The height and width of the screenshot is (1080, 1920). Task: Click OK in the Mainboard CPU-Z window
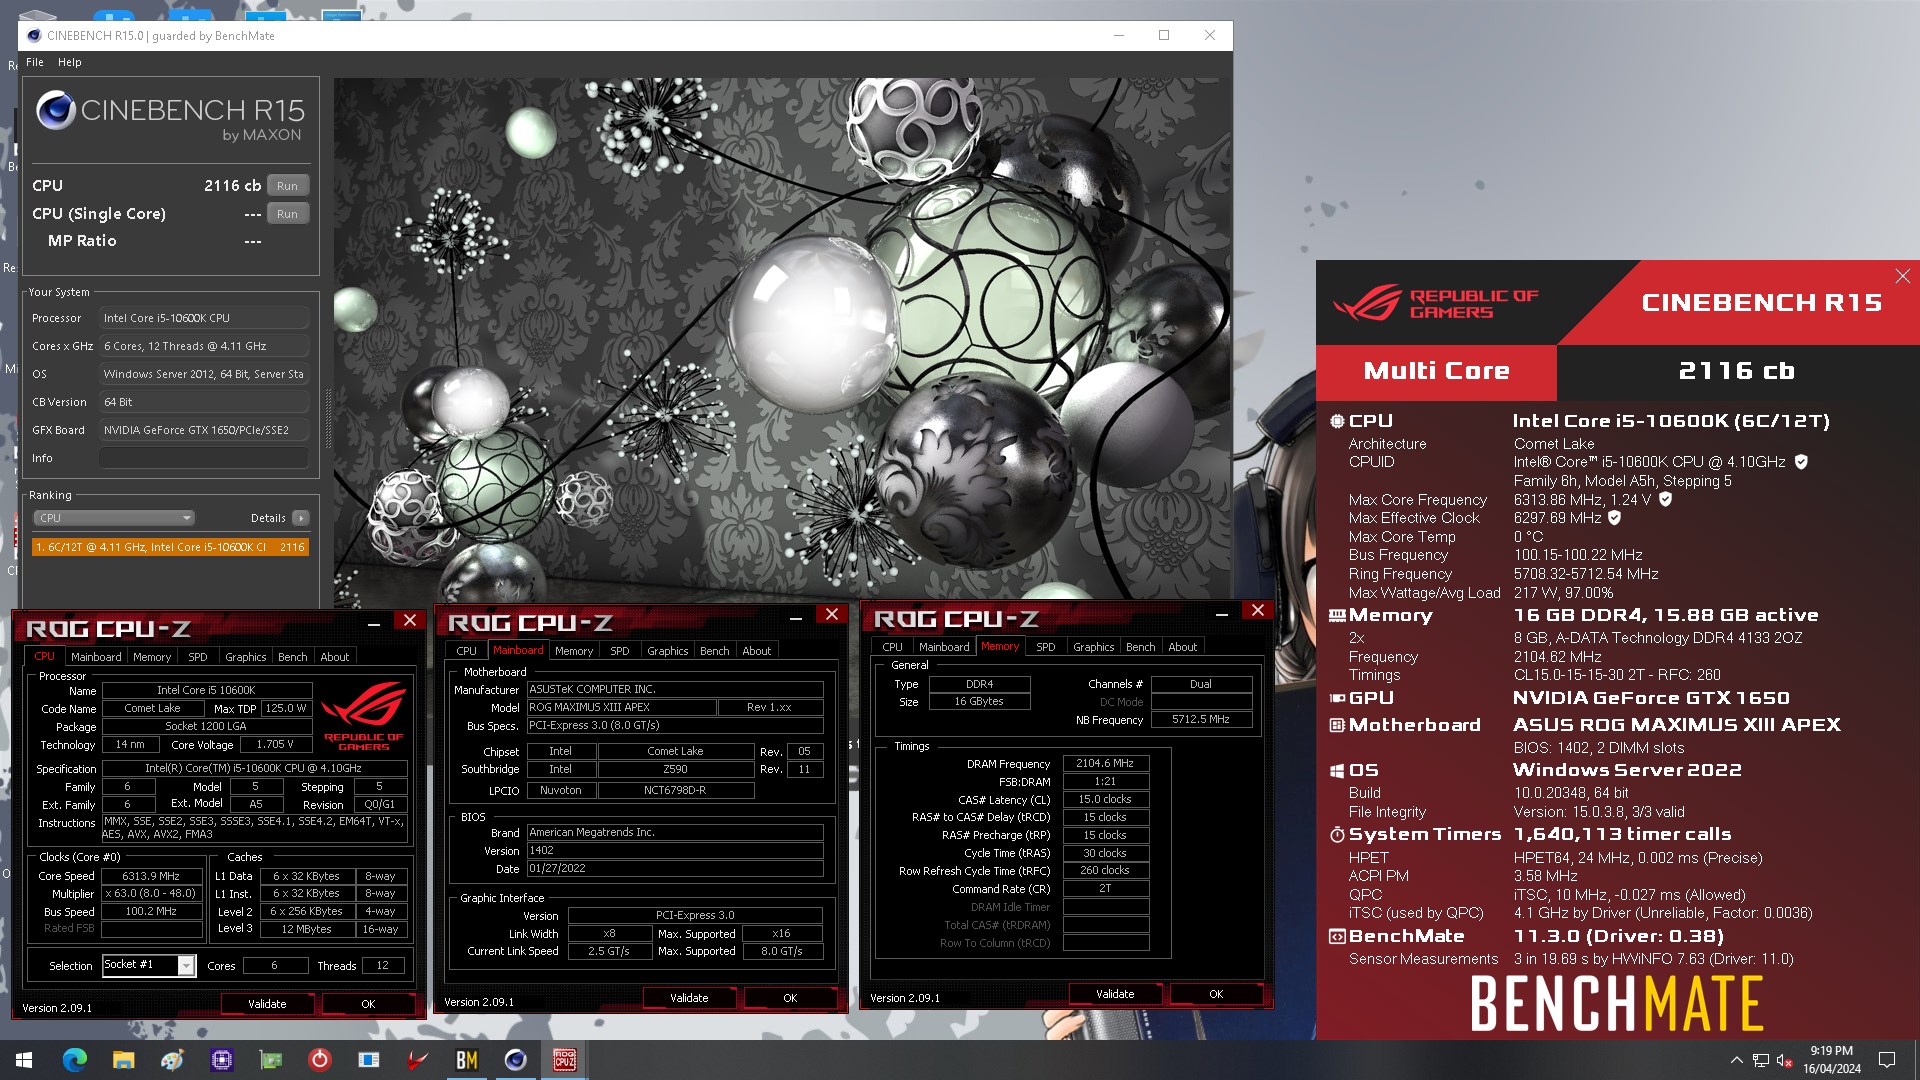pyautogui.click(x=790, y=998)
